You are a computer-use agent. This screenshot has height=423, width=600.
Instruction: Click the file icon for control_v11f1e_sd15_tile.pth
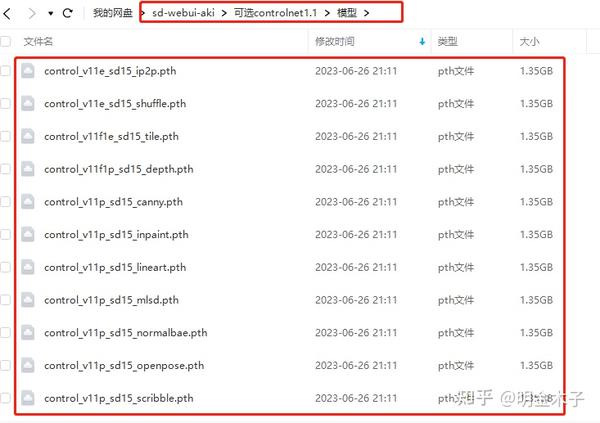click(x=28, y=136)
